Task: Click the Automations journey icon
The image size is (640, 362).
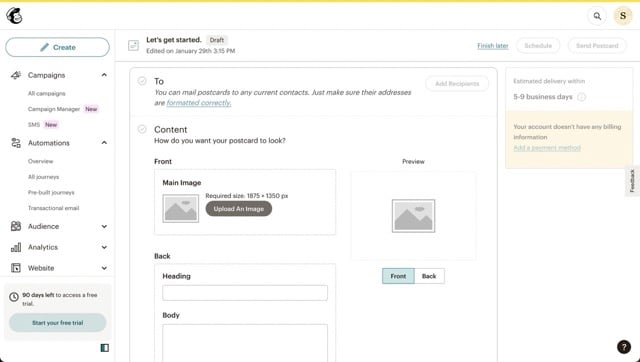Action: (x=16, y=143)
